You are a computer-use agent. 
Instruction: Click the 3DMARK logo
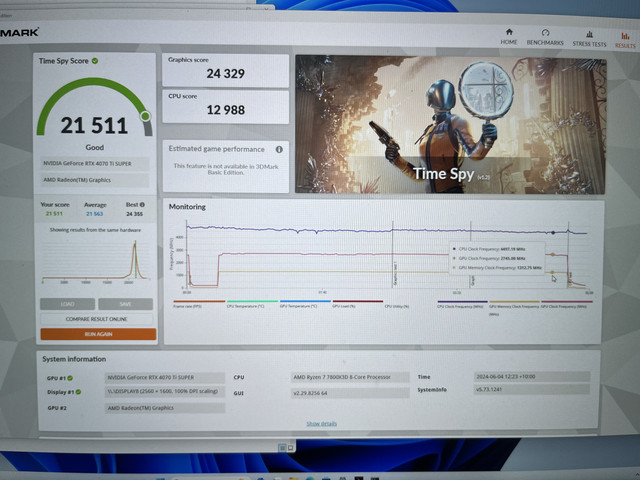click(x=19, y=32)
